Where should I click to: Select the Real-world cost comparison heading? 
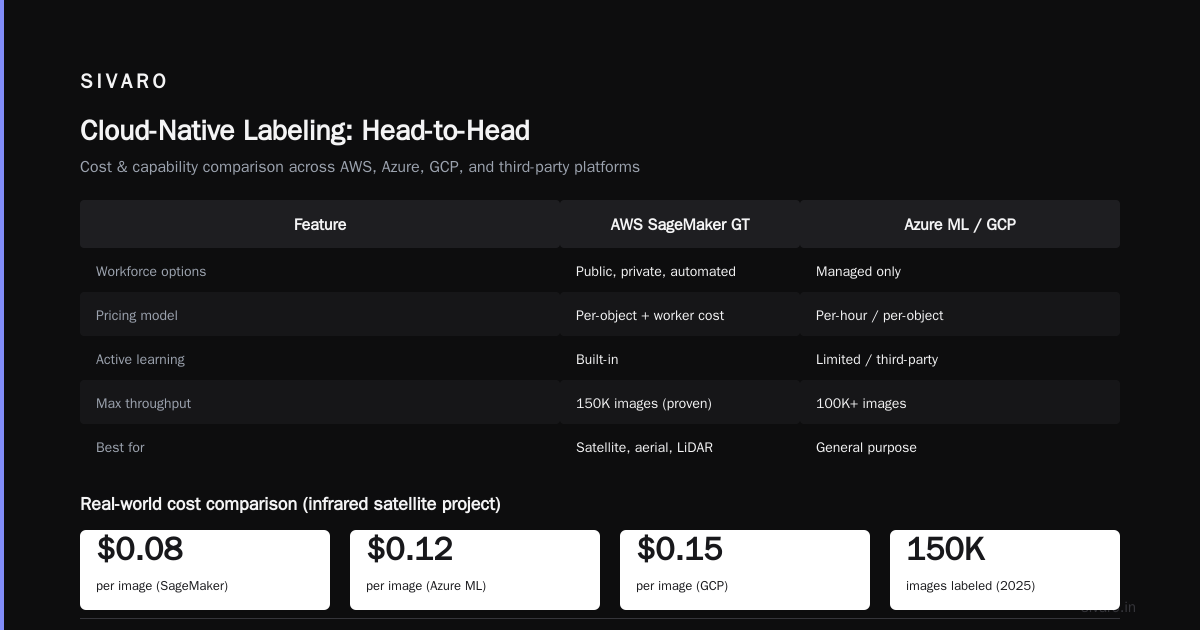(x=290, y=504)
